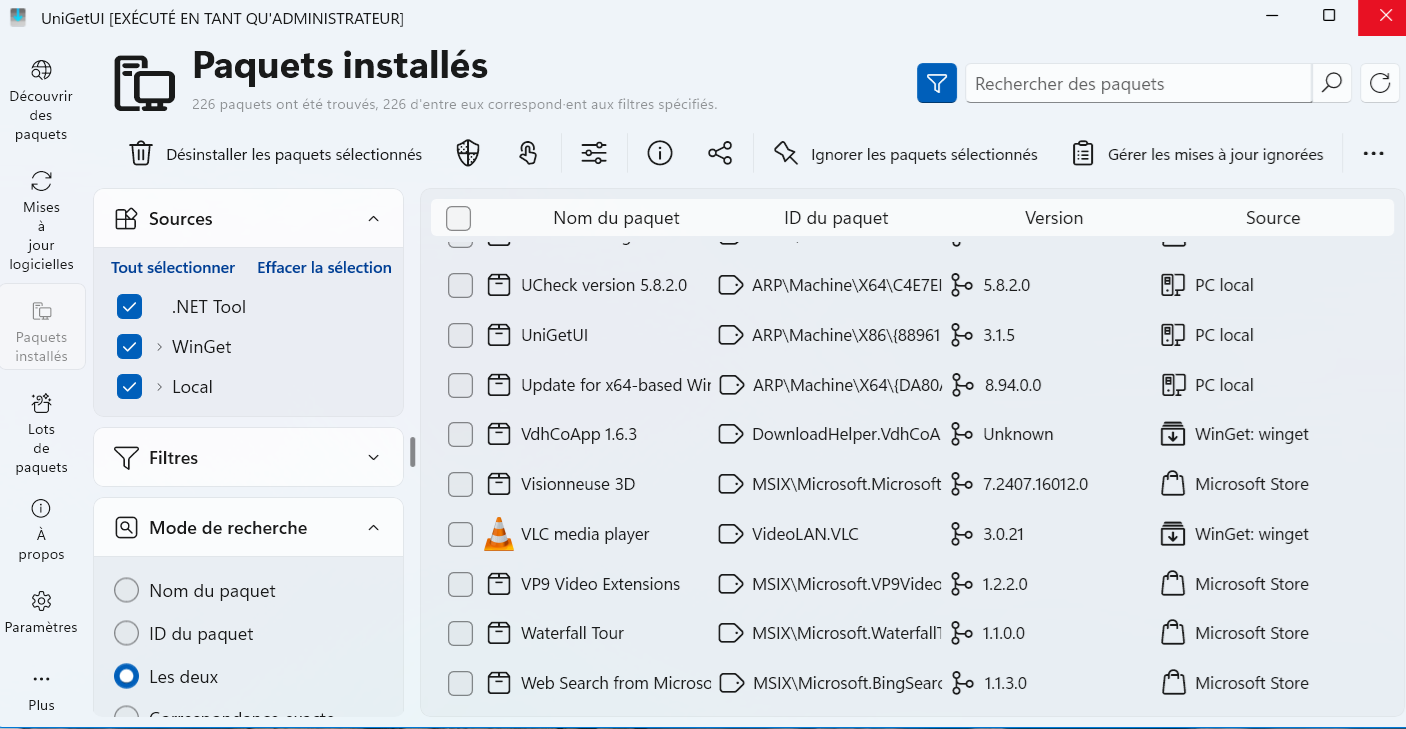
Task: Open toolbar overflow three-dots menu
Action: tap(1374, 153)
